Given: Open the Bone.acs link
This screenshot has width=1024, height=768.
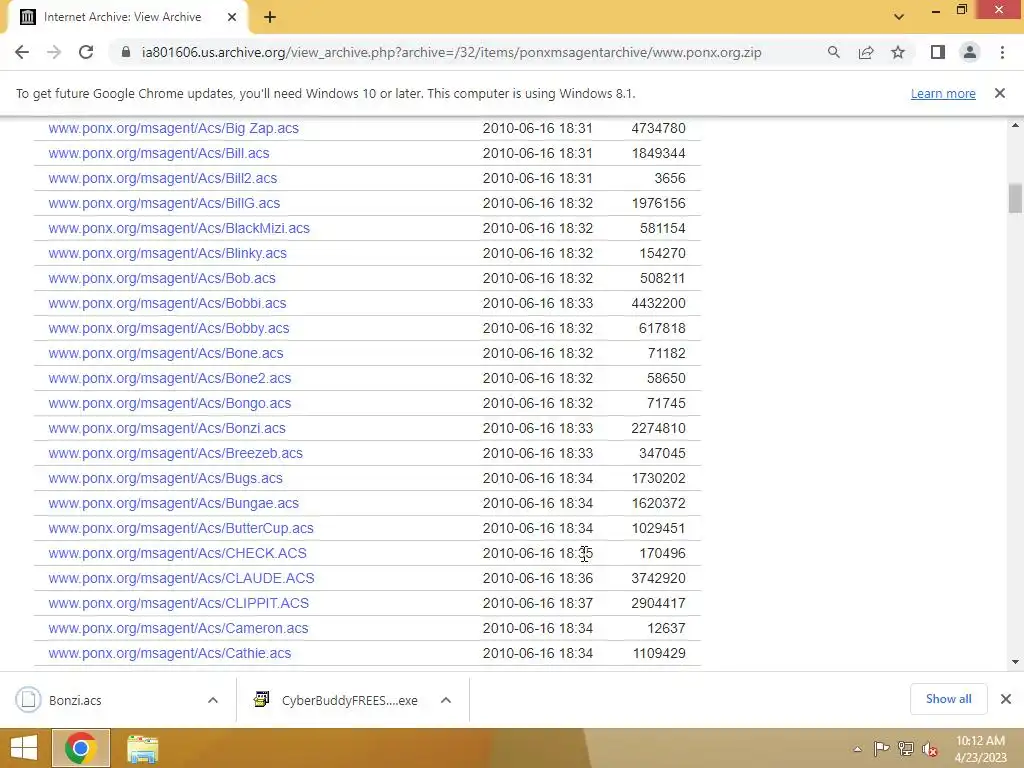Looking at the screenshot, I should click(x=166, y=353).
